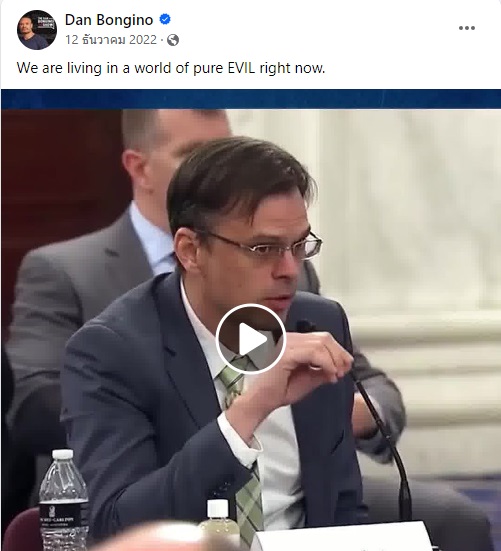Viewport: 501px width, 551px height.
Task: Click the globe public privacy icon
Action: 173,40
